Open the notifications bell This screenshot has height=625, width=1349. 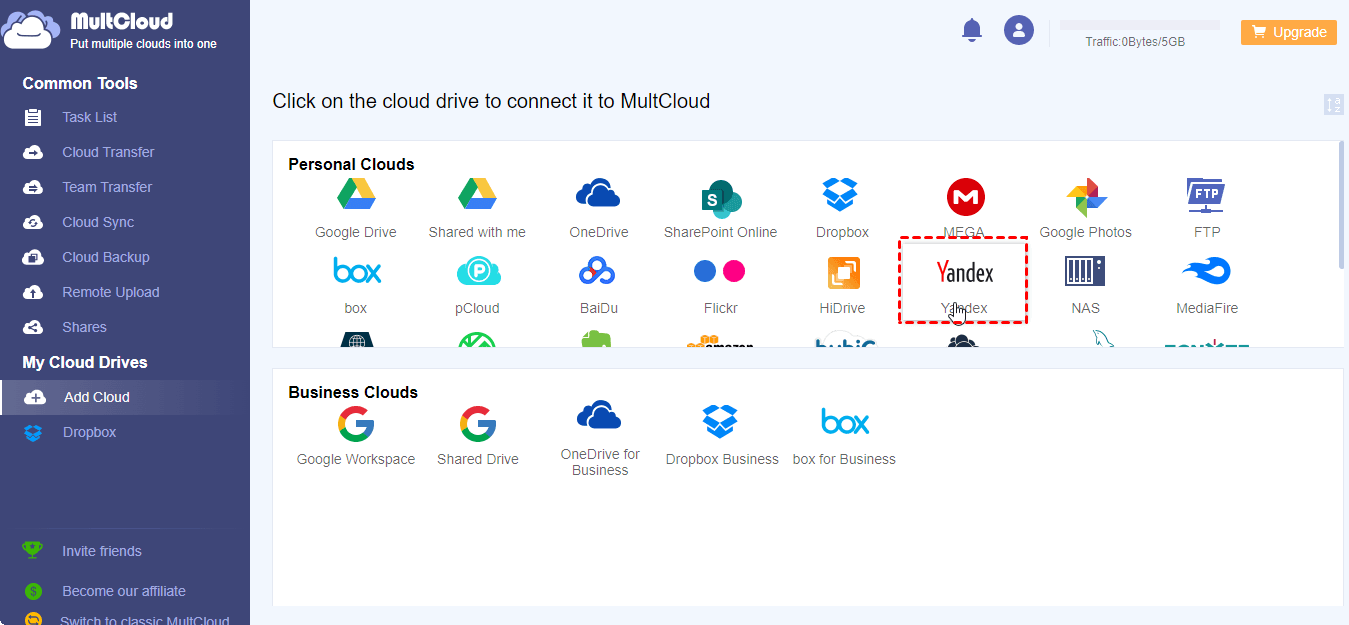[972, 31]
